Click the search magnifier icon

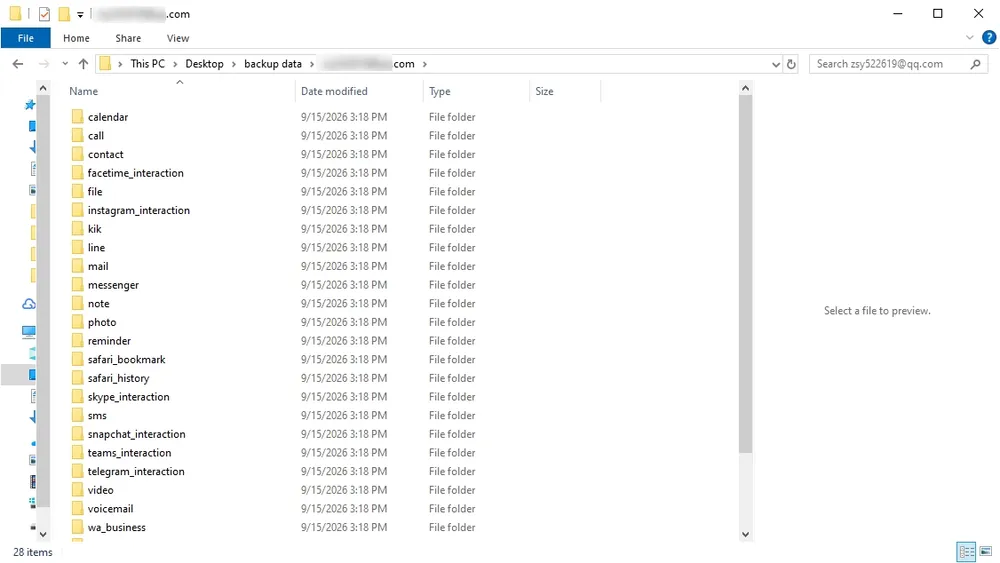pos(976,64)
